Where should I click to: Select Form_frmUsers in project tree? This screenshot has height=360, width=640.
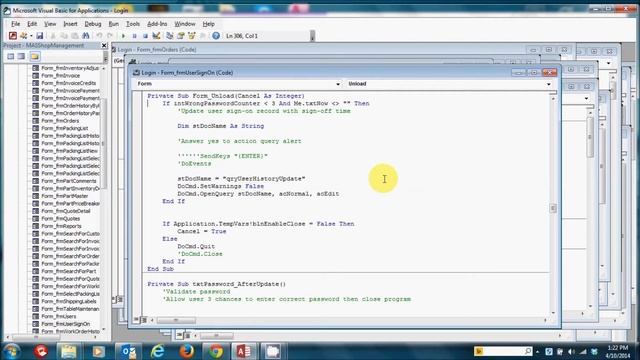59,316
